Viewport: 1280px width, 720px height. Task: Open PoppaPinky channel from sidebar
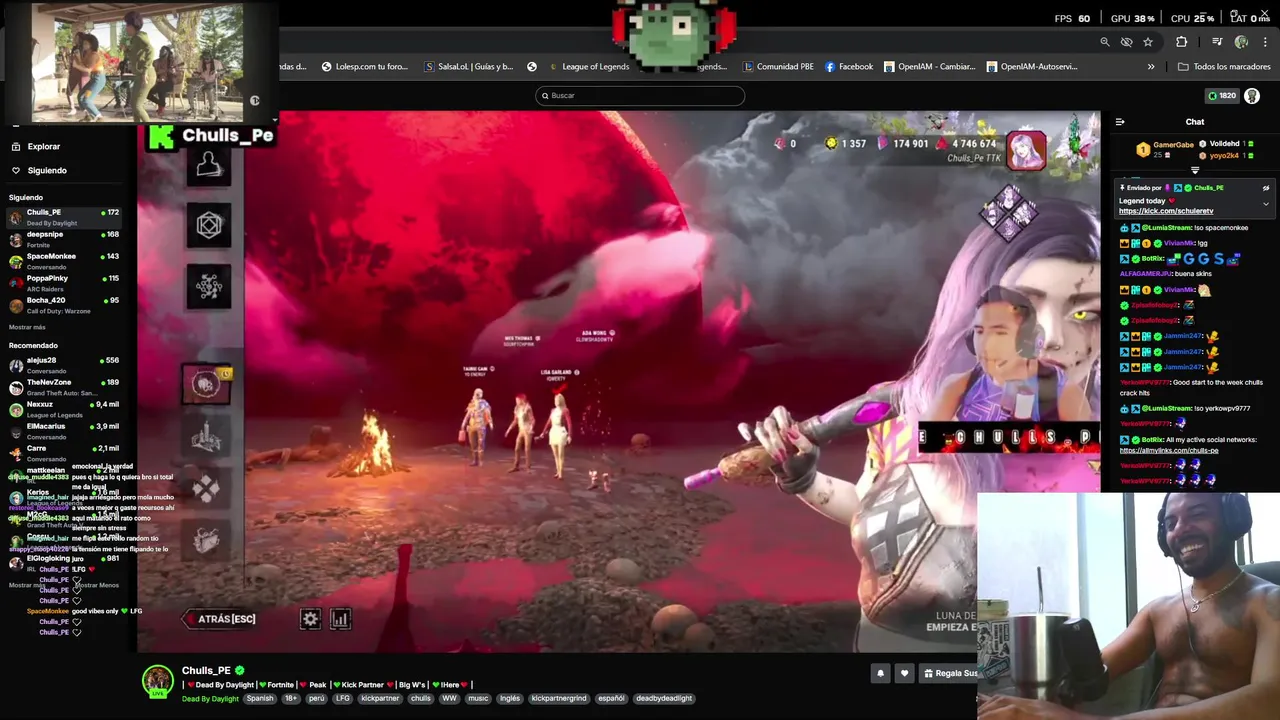pos(65,283)
